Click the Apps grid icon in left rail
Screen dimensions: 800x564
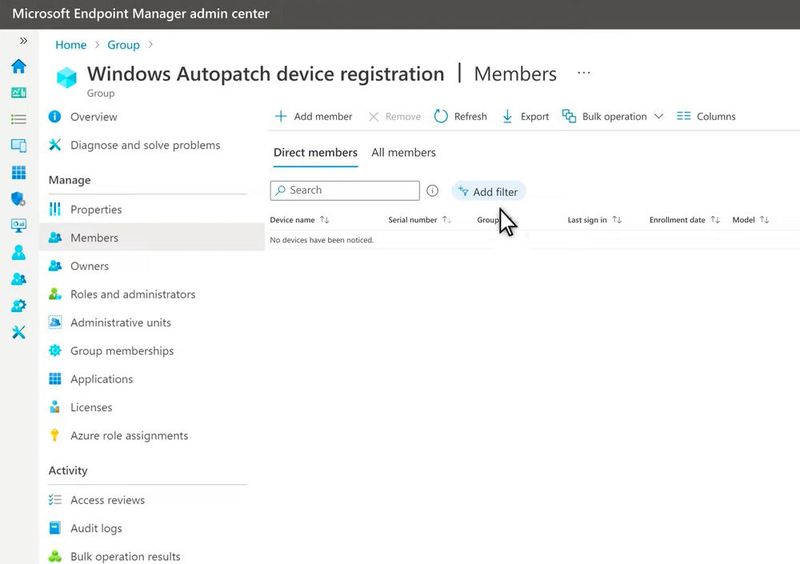point(18,173)
